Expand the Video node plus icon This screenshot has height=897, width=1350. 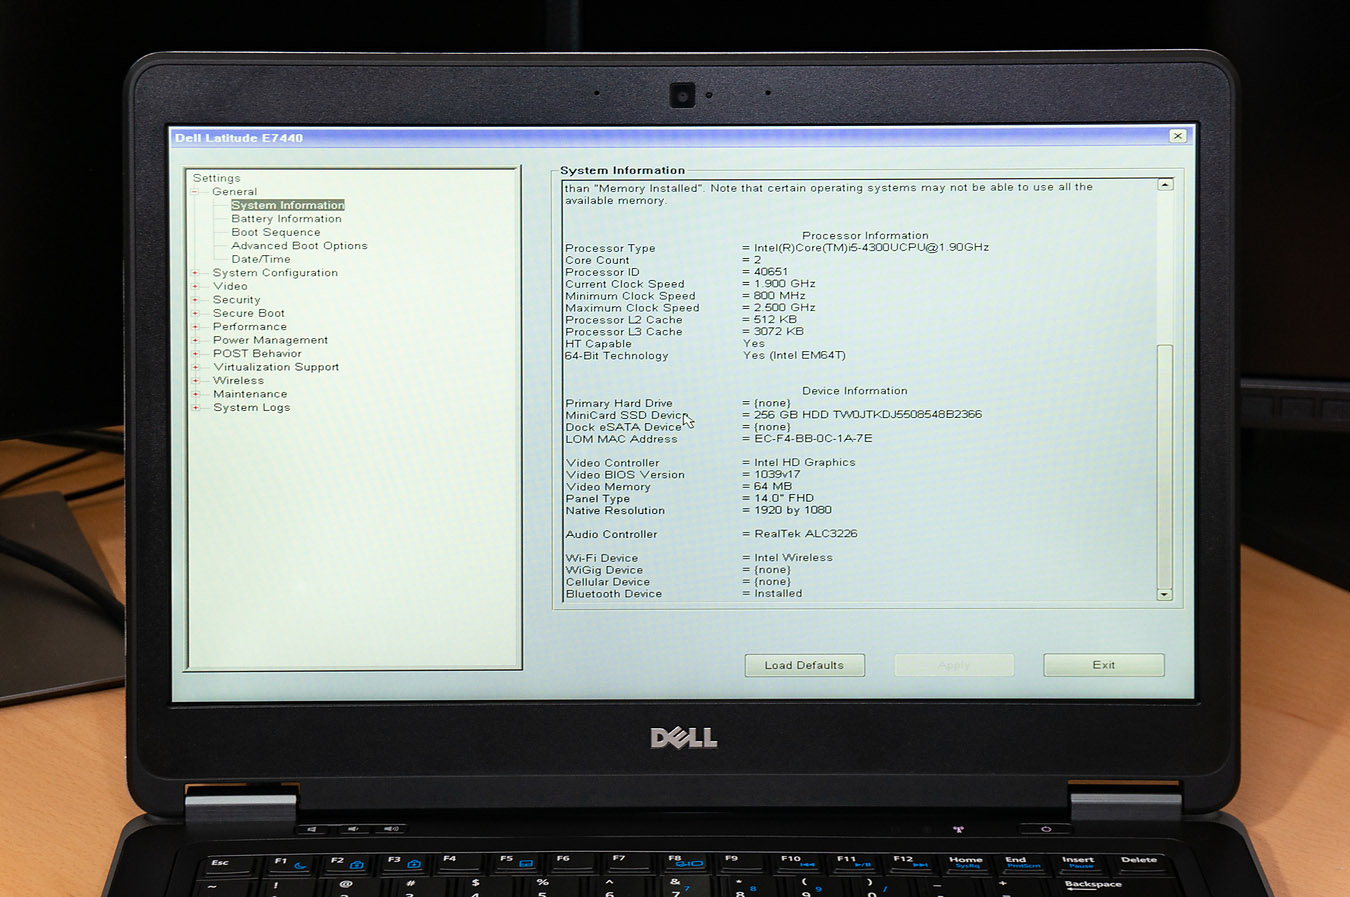point(195,286)
